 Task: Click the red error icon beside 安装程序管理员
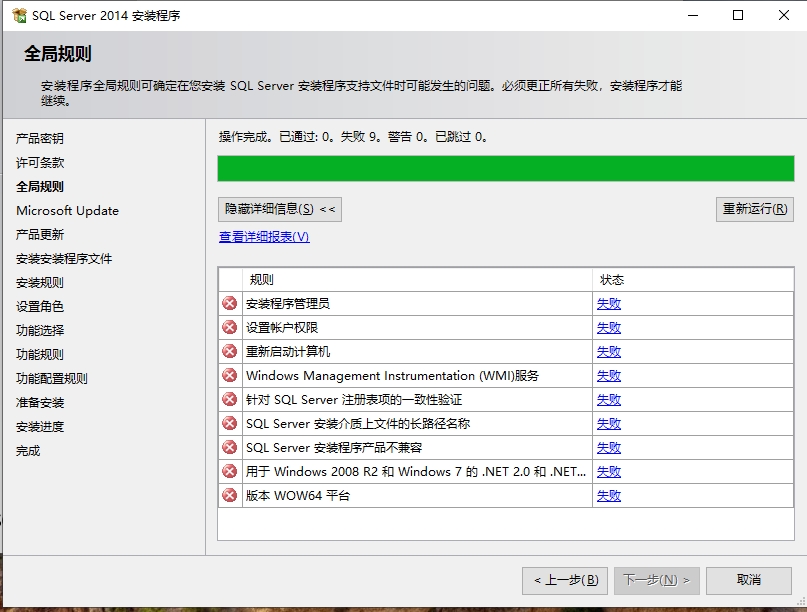click(x=230, y=303)
